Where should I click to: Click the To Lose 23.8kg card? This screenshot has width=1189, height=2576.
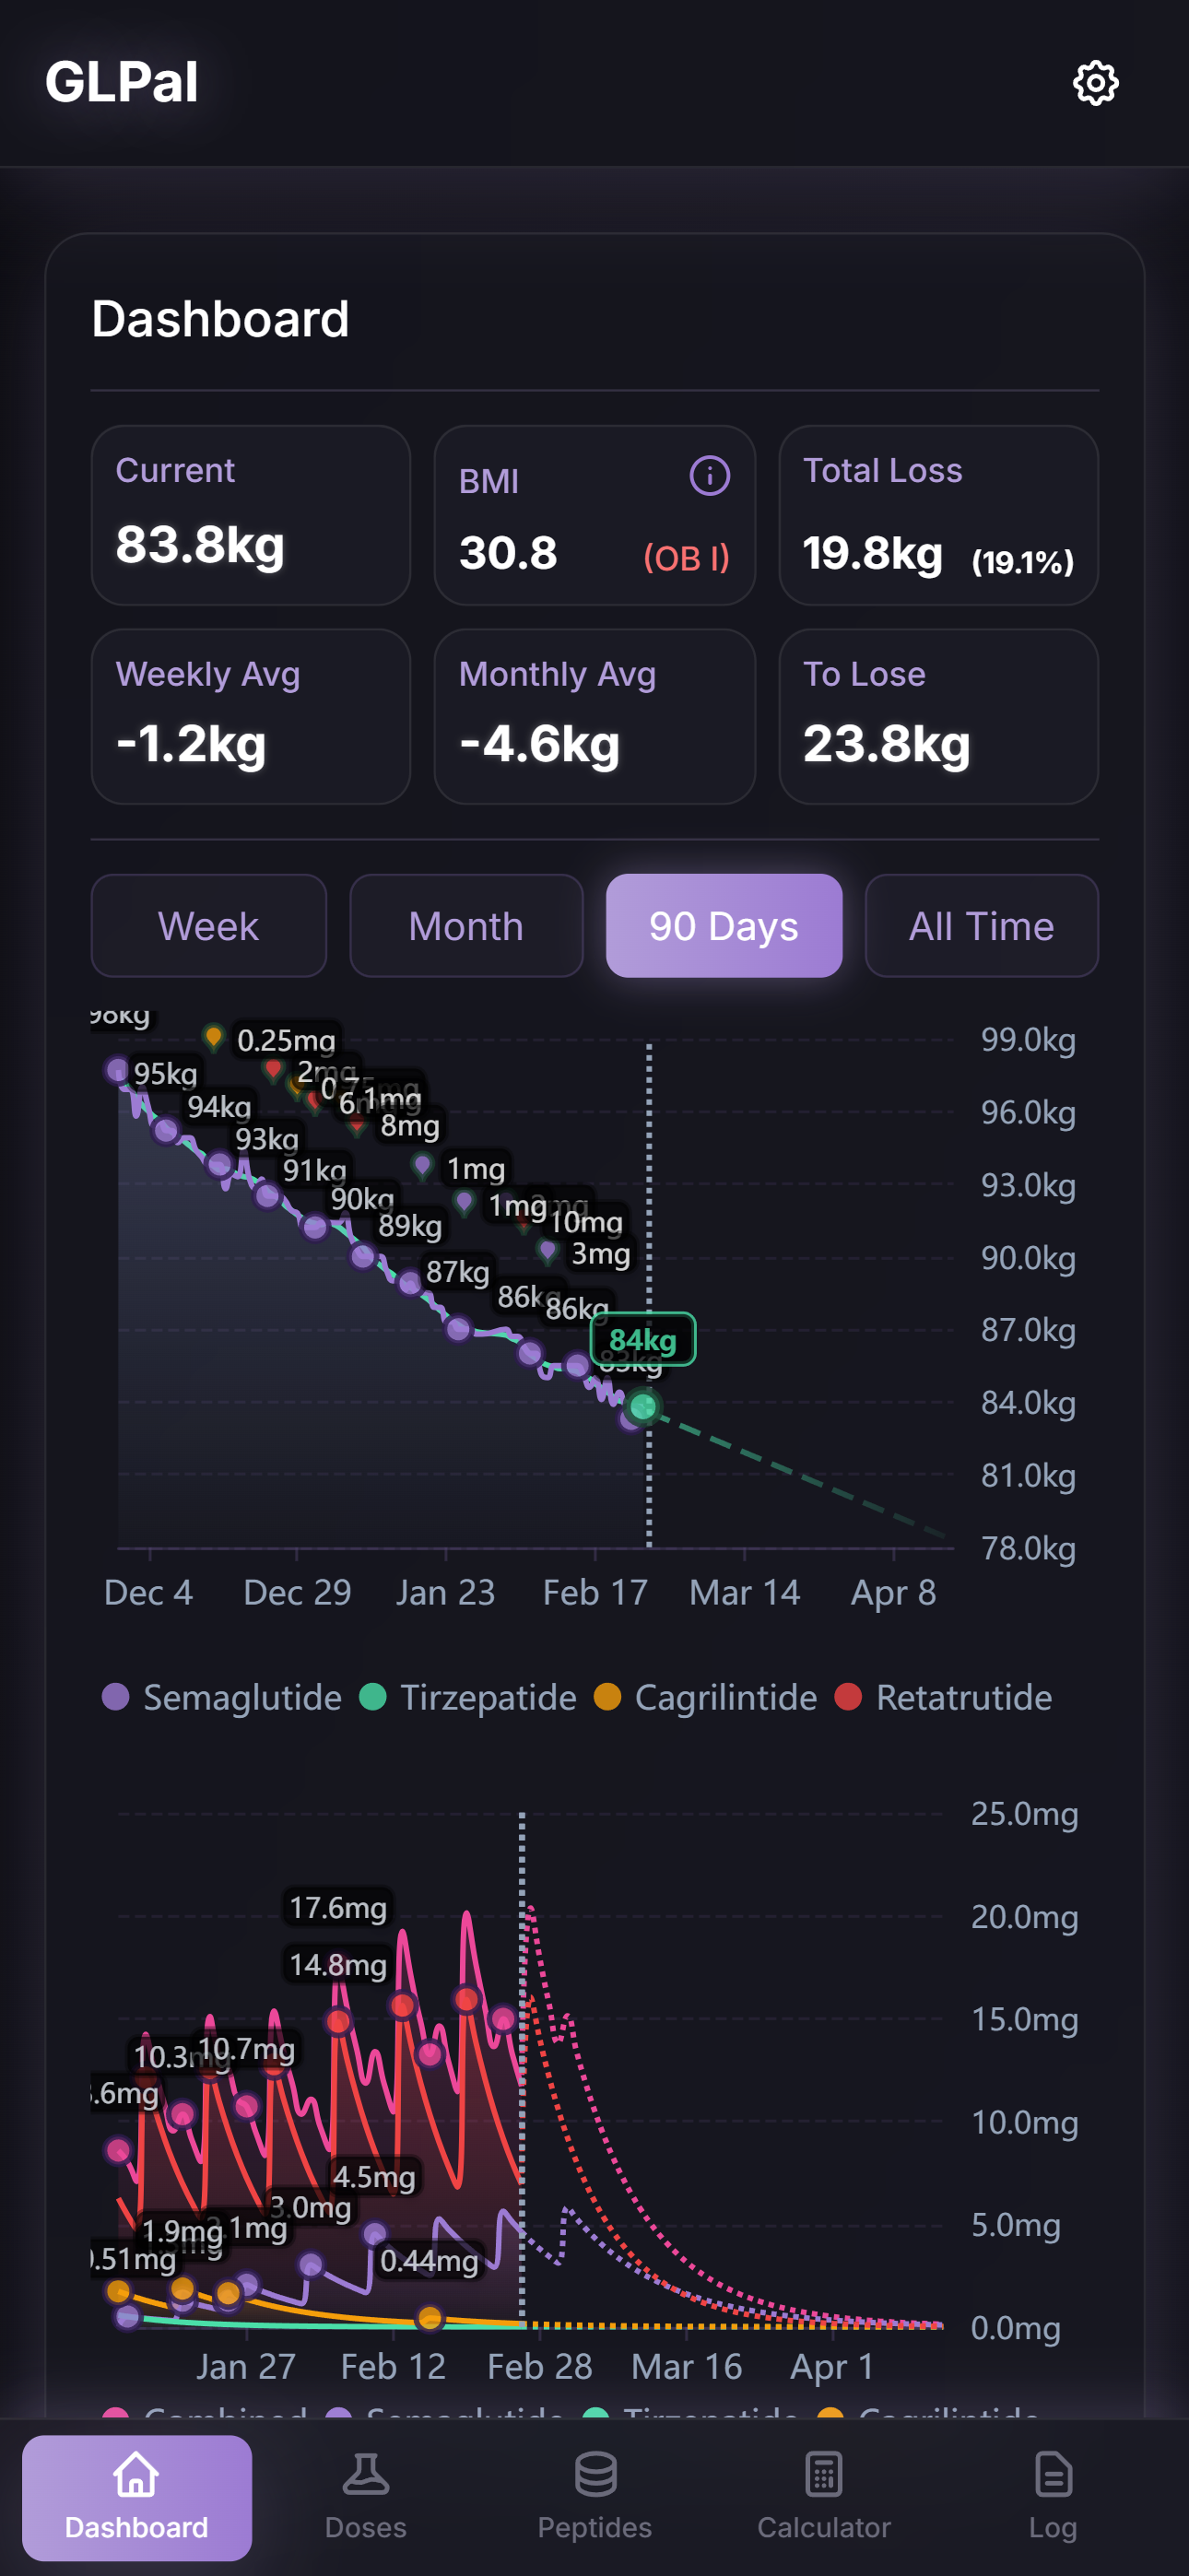point(938,717)
